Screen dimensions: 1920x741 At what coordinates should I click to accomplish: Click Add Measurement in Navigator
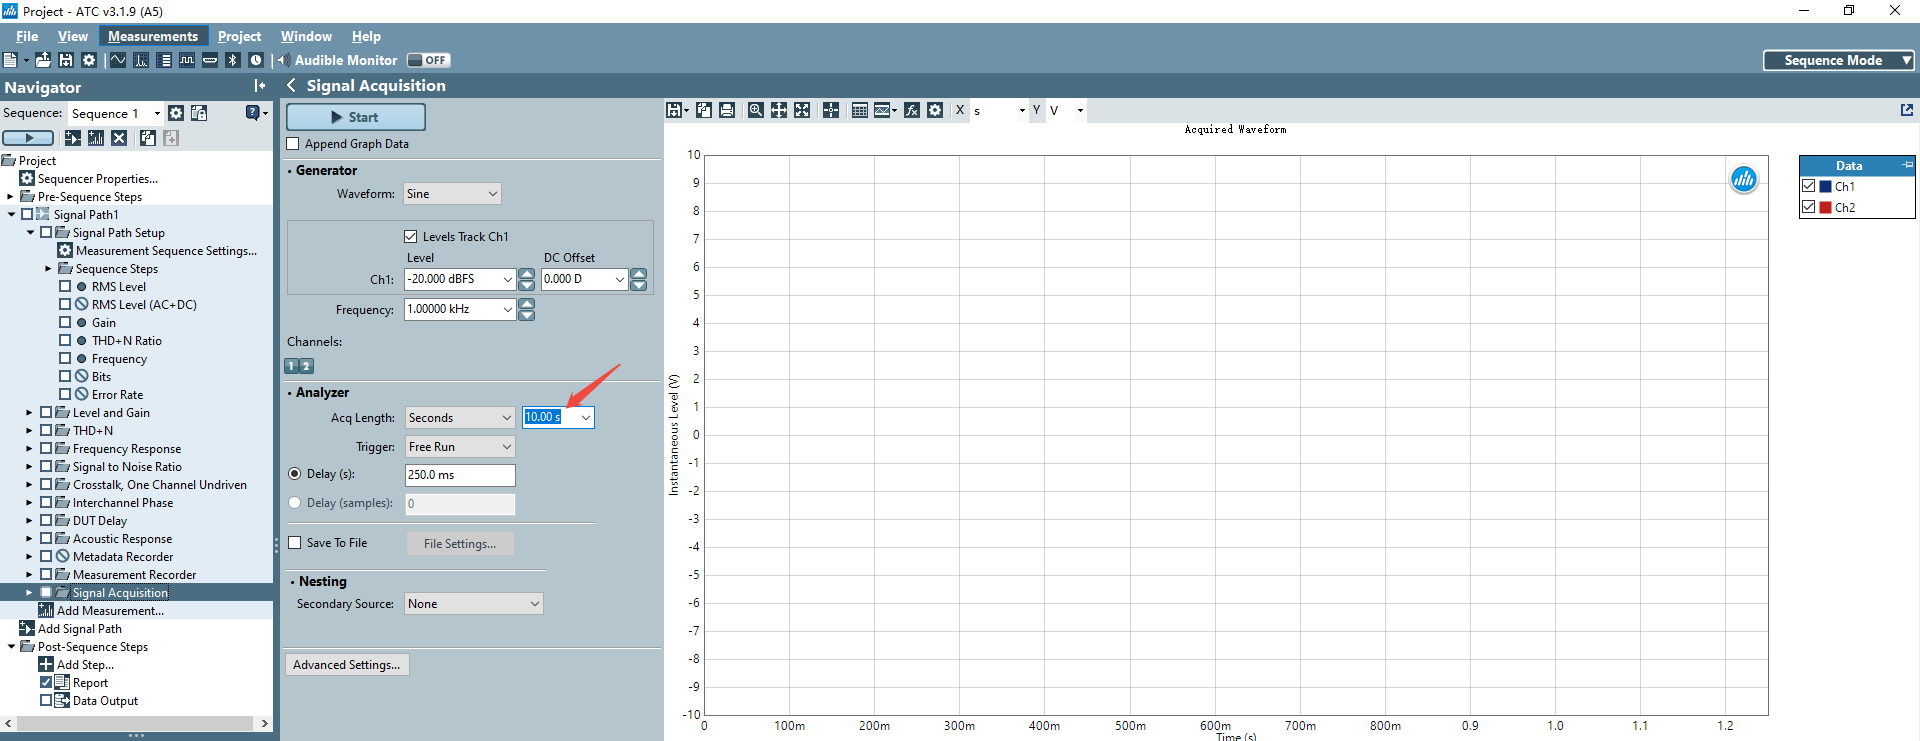110,611
